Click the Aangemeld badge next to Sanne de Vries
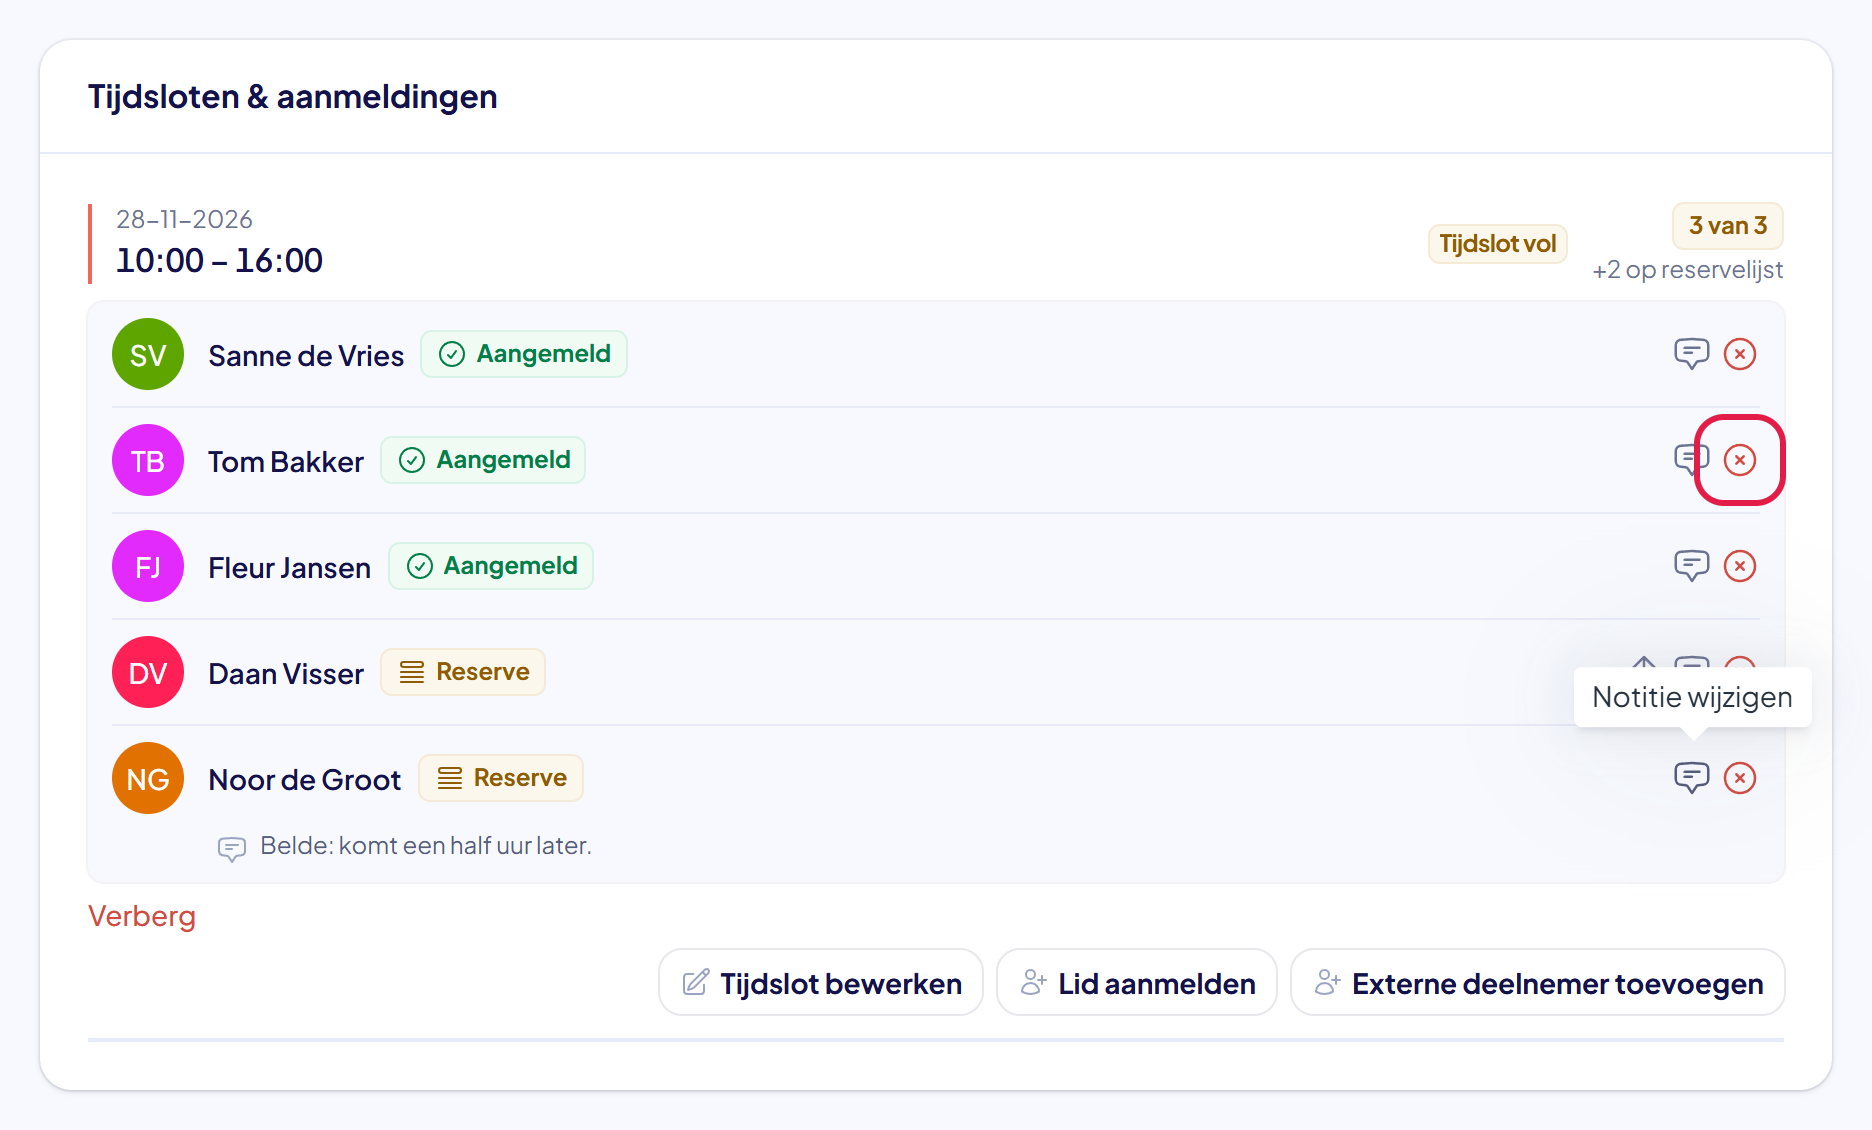The width and height of the screenshot is (1872, 1130). coord(524,354)
